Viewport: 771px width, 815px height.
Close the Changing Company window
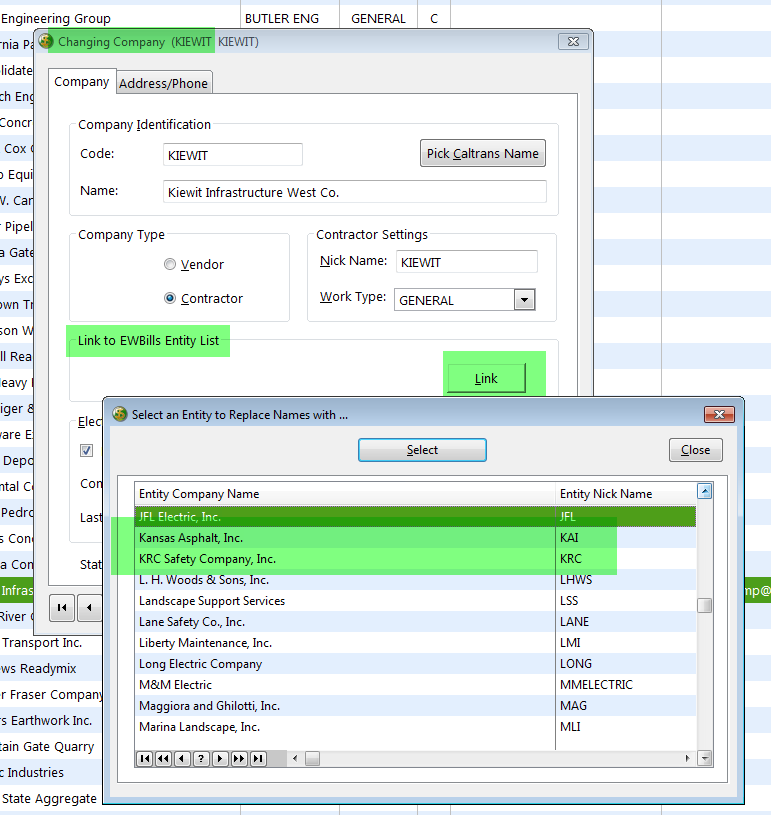point(573,42)
